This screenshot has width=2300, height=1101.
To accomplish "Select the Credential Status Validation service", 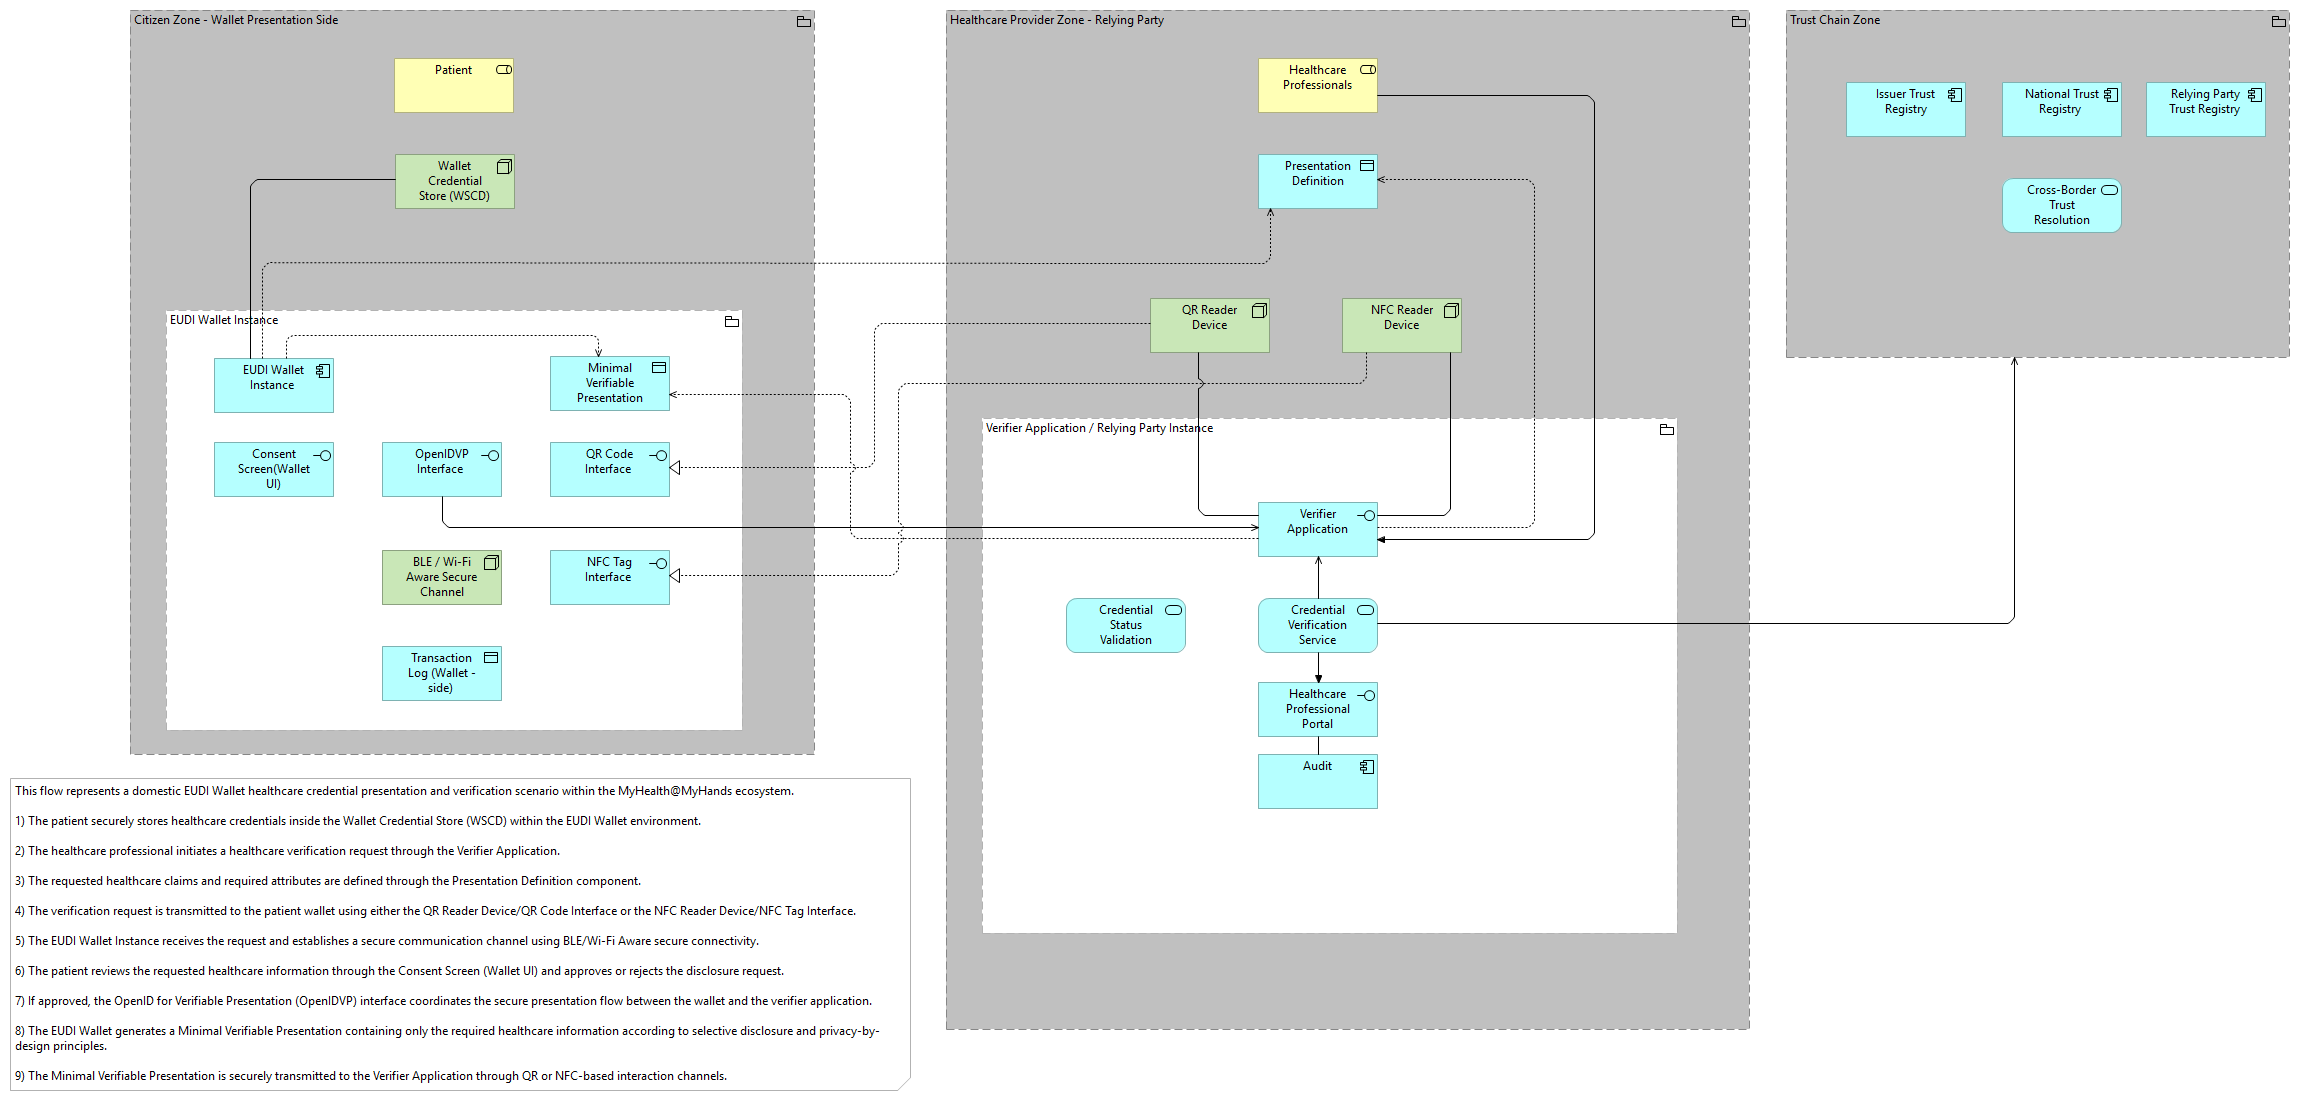I will point(1125,625).
